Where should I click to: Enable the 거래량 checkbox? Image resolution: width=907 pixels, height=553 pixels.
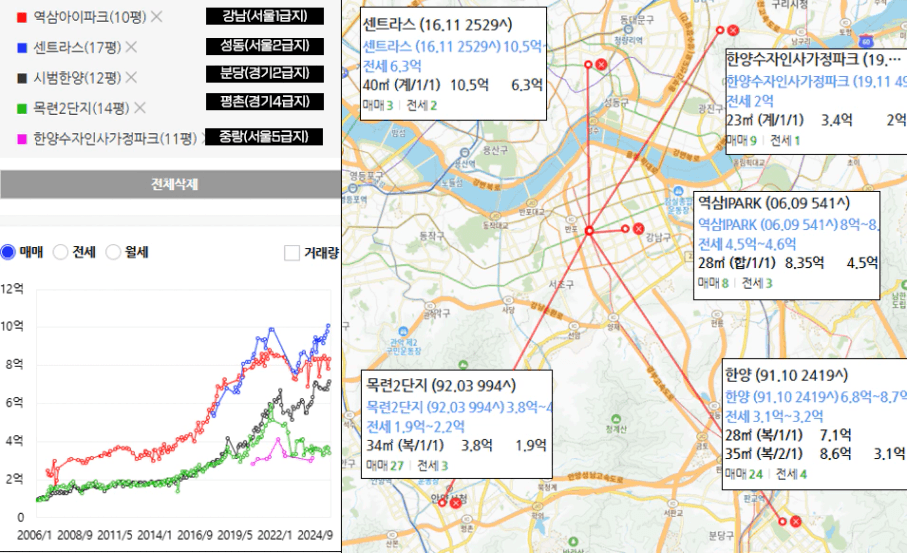[x=292, y=252]
